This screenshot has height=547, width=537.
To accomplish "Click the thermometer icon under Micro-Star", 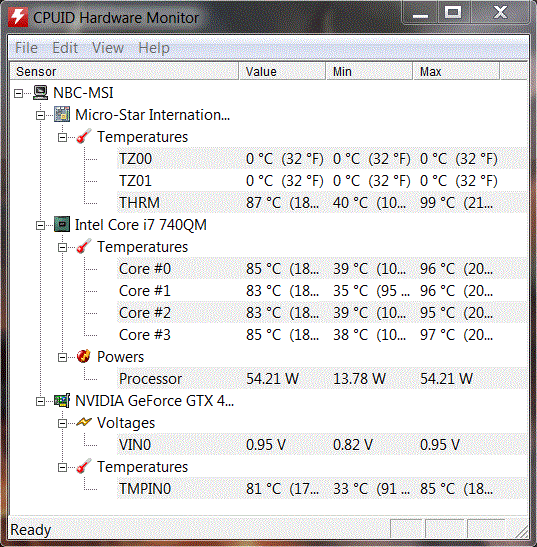I will coord(84,136).
